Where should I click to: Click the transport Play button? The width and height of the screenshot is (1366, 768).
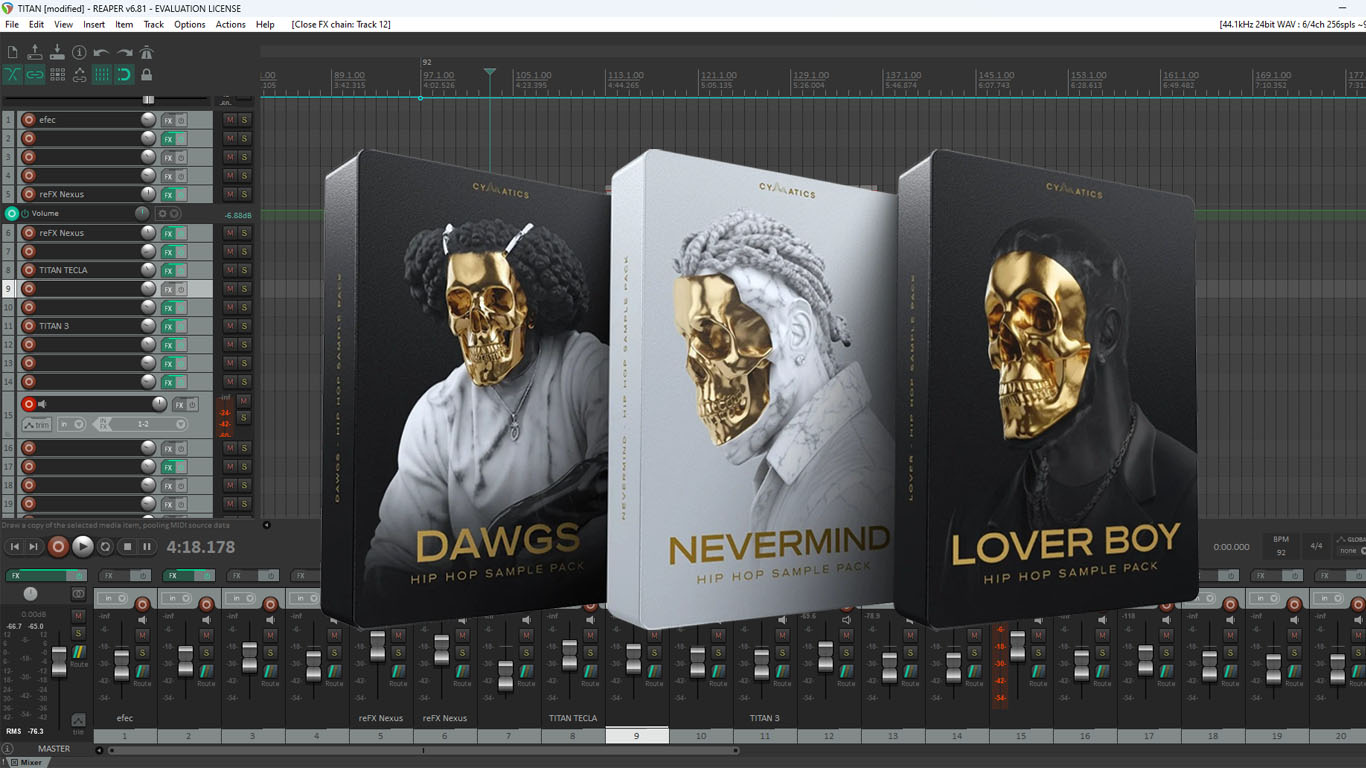coord(83,546)
